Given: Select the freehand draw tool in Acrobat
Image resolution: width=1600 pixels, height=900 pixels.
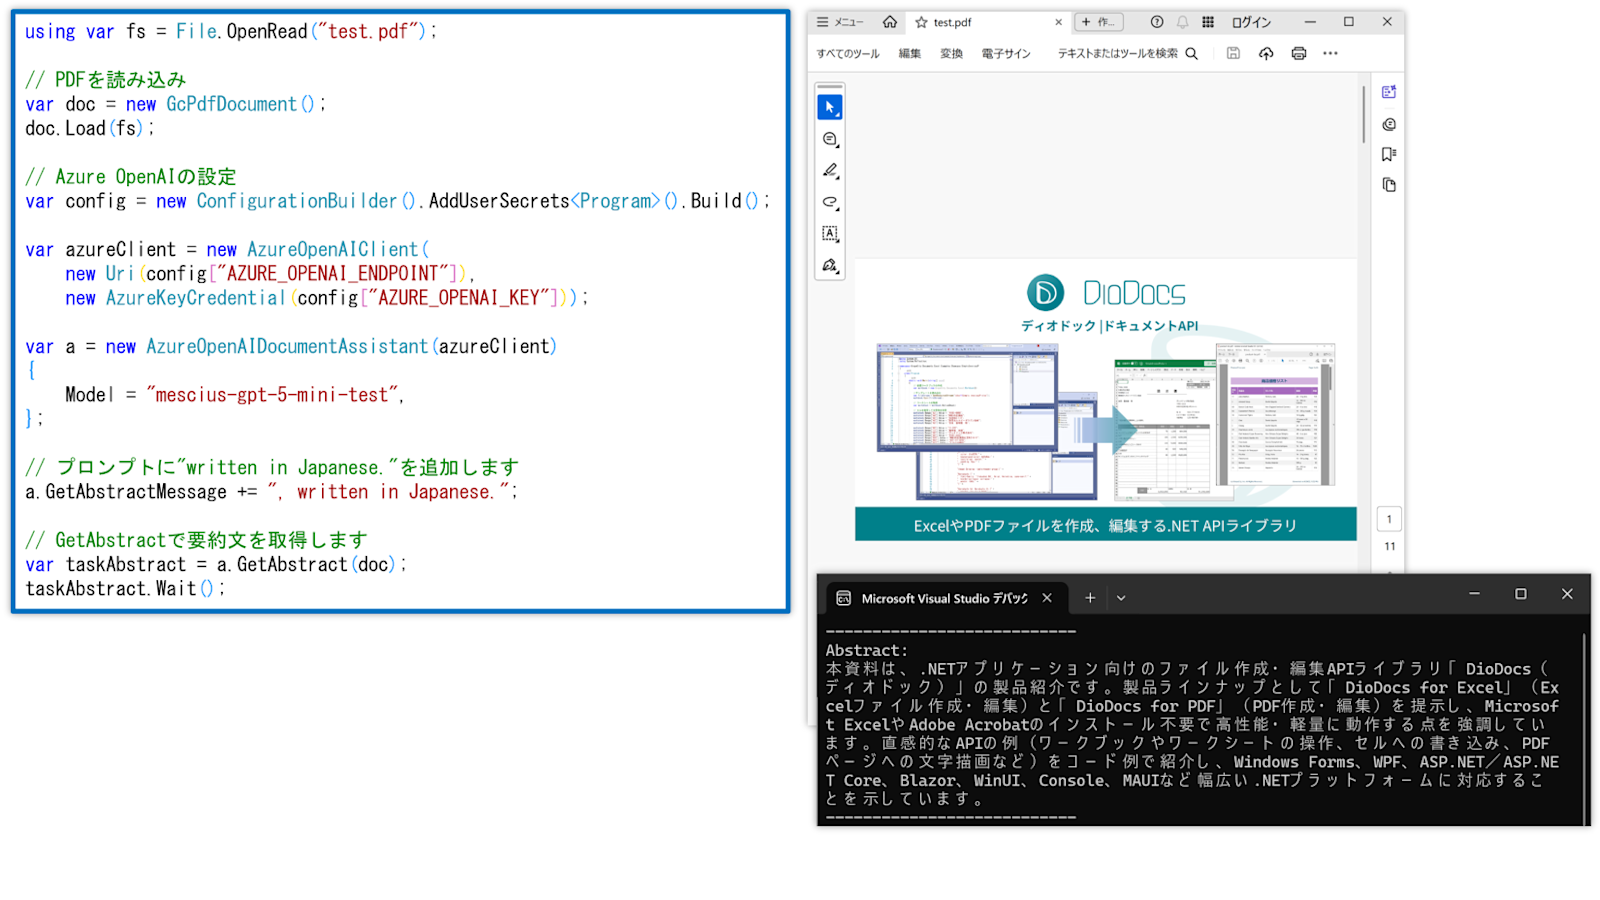Looking at the screenshot, I should (x=830, y=202).
